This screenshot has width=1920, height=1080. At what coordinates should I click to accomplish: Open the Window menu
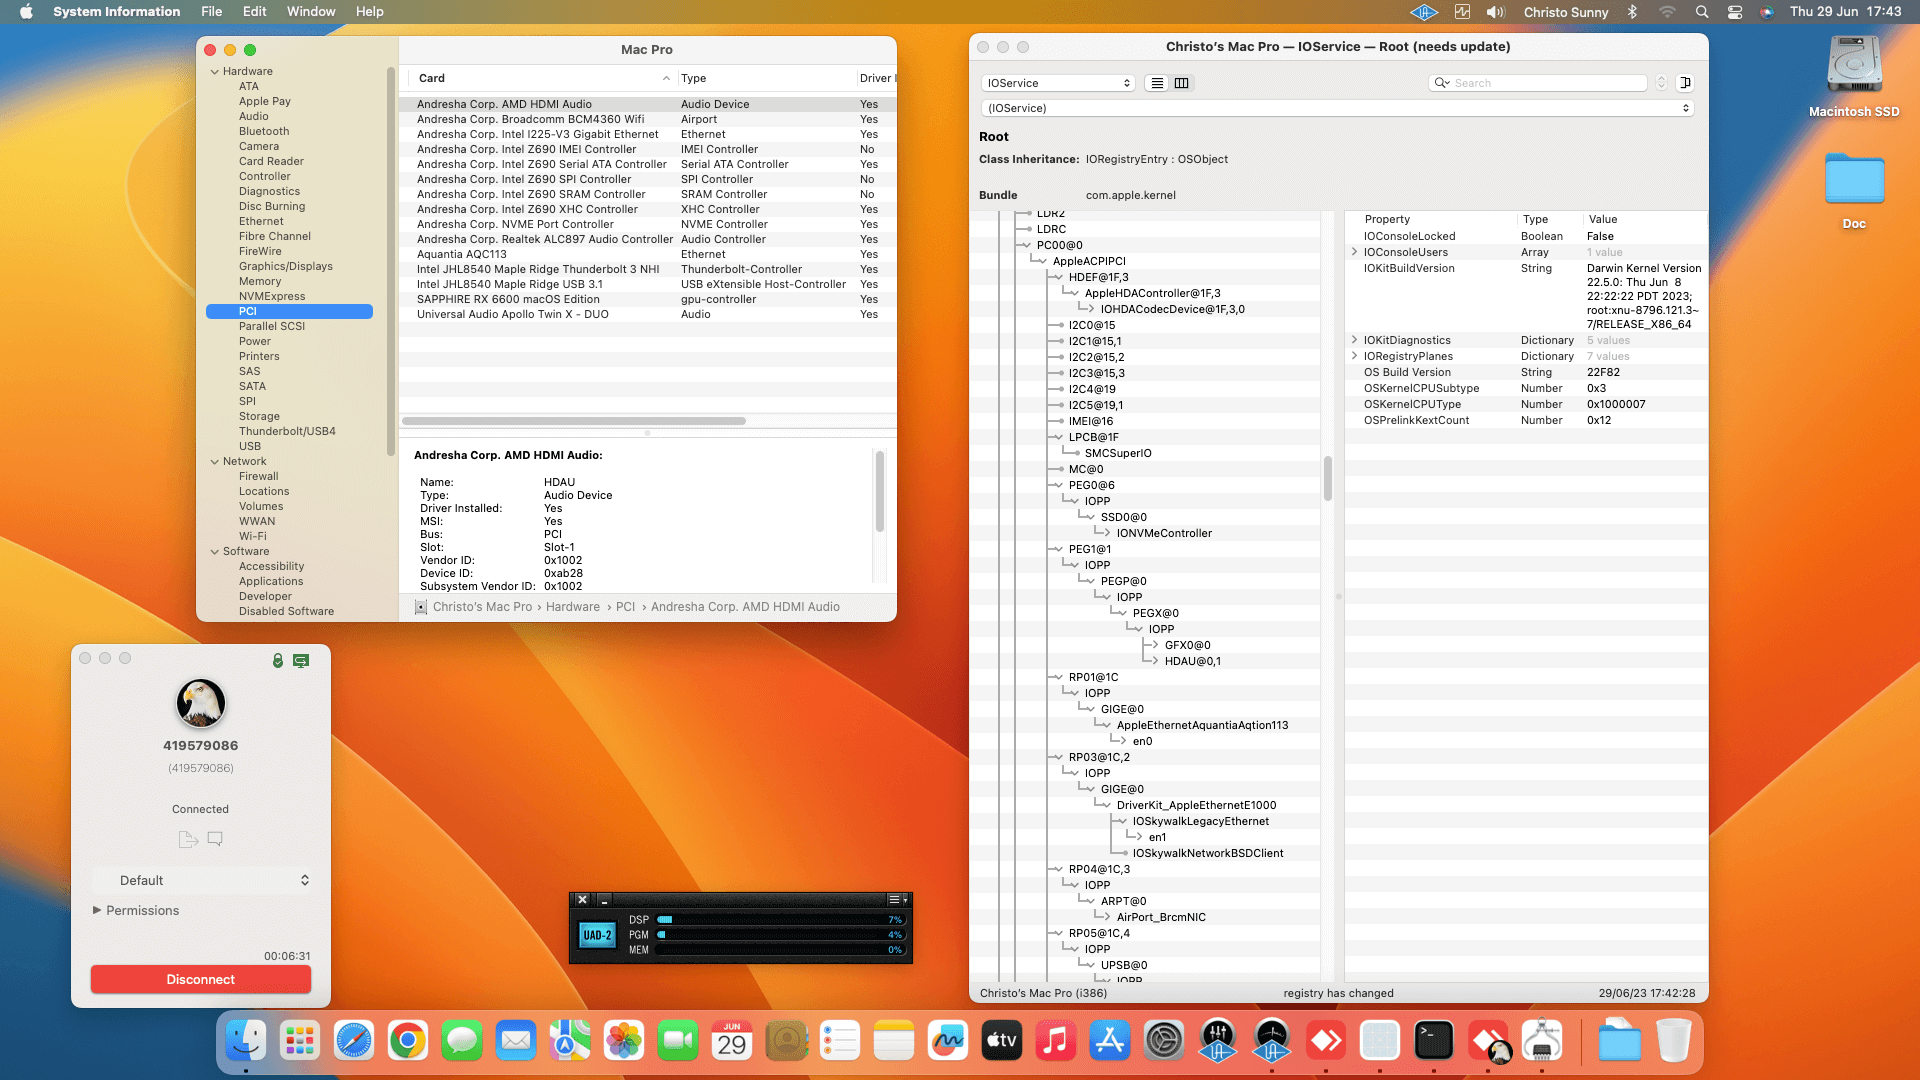(x=311, y=11)
